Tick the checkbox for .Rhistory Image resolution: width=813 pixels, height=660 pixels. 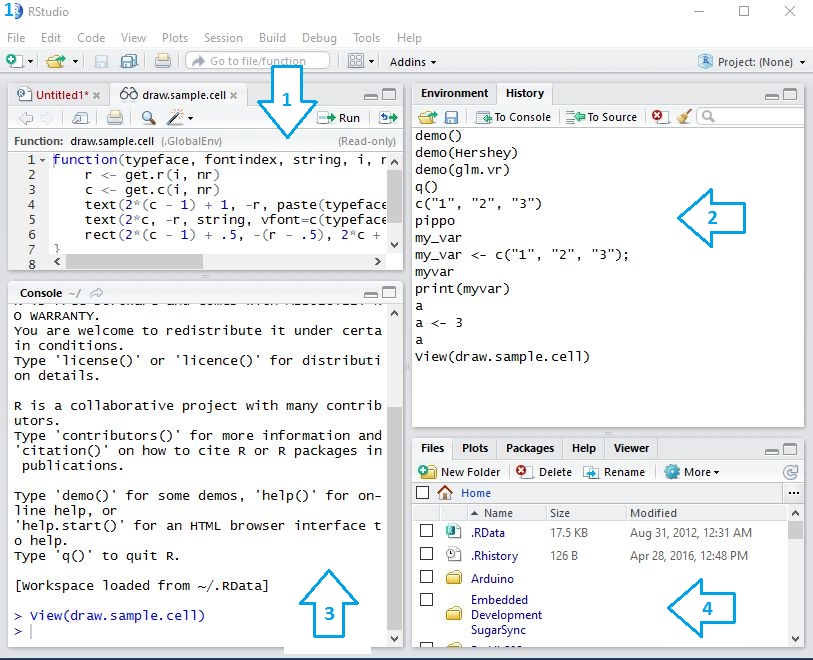click(426, 554)
